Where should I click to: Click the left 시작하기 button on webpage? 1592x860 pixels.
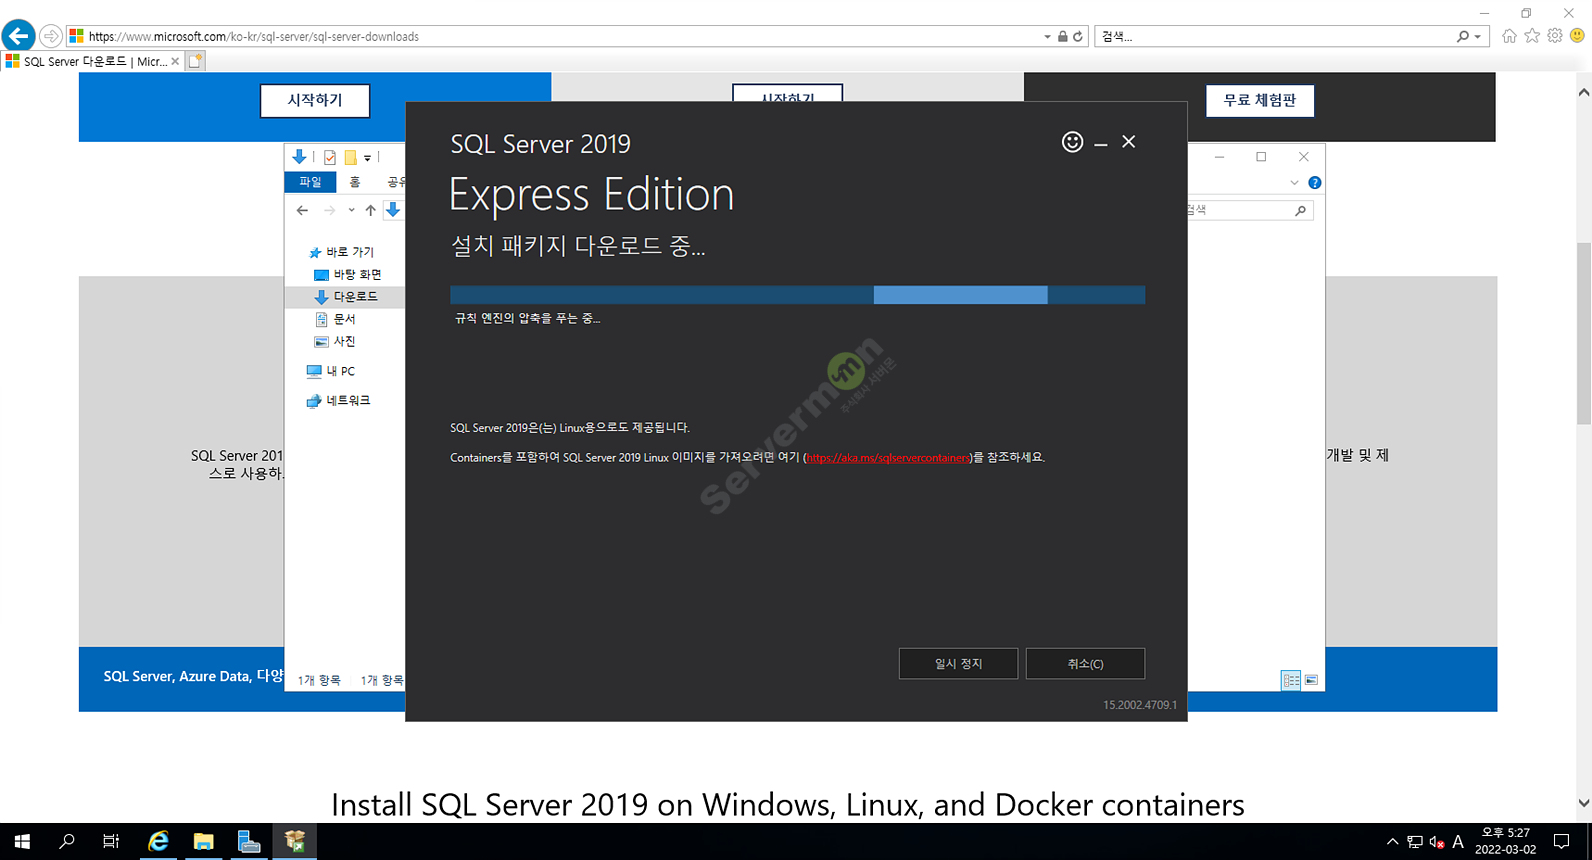315,100
